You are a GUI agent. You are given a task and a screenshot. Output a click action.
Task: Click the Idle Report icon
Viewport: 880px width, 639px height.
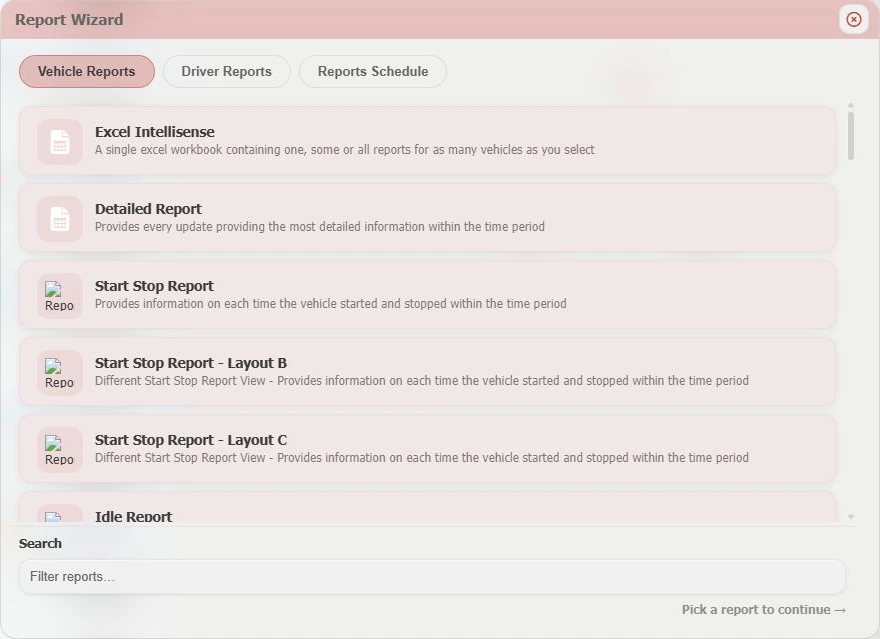tap(59, 513)
